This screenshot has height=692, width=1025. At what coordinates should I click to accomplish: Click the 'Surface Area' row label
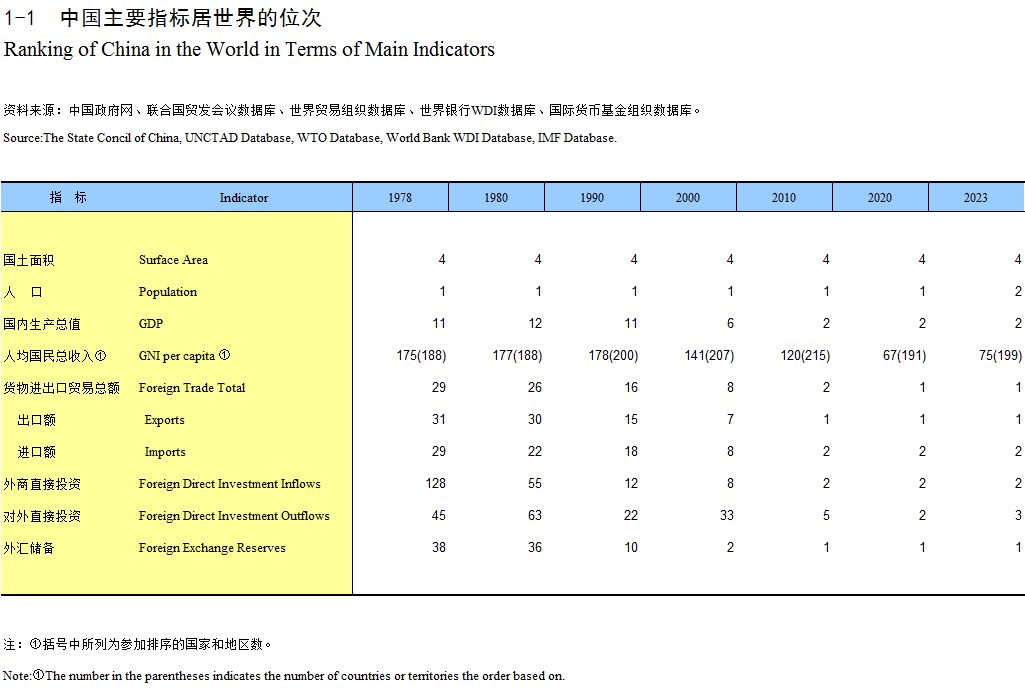[173, 260]
